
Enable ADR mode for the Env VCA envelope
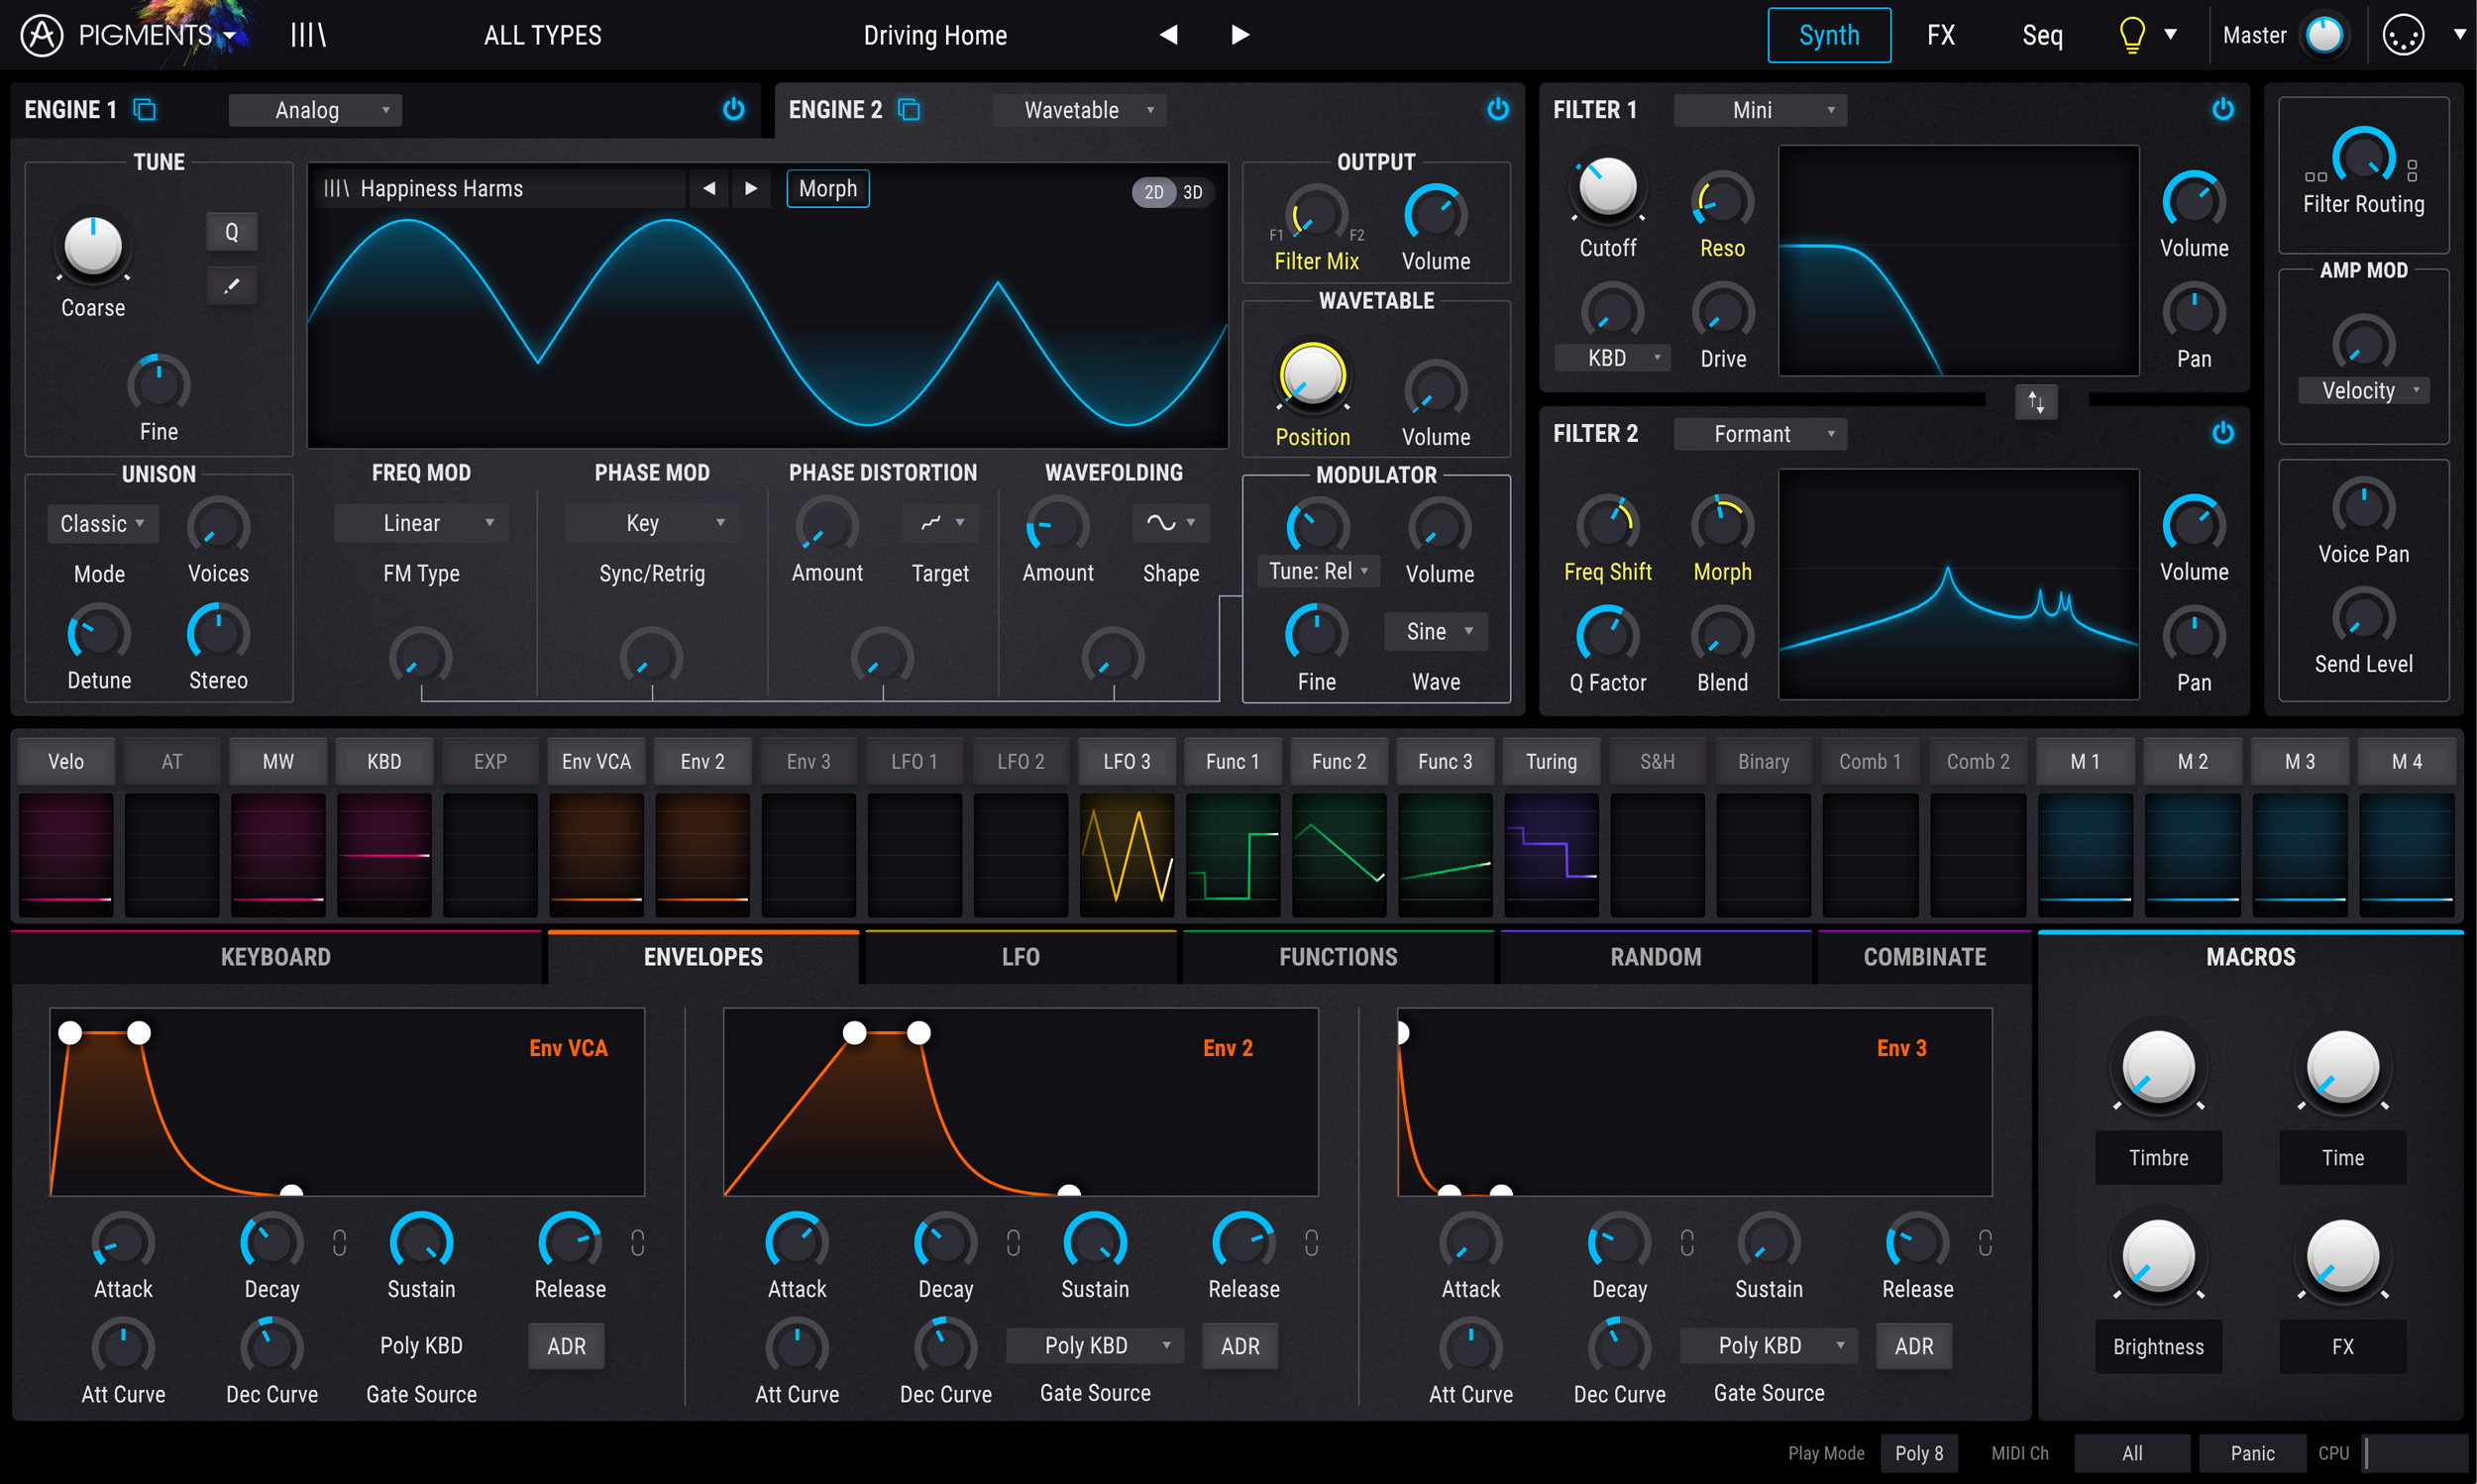[565, 1345]
